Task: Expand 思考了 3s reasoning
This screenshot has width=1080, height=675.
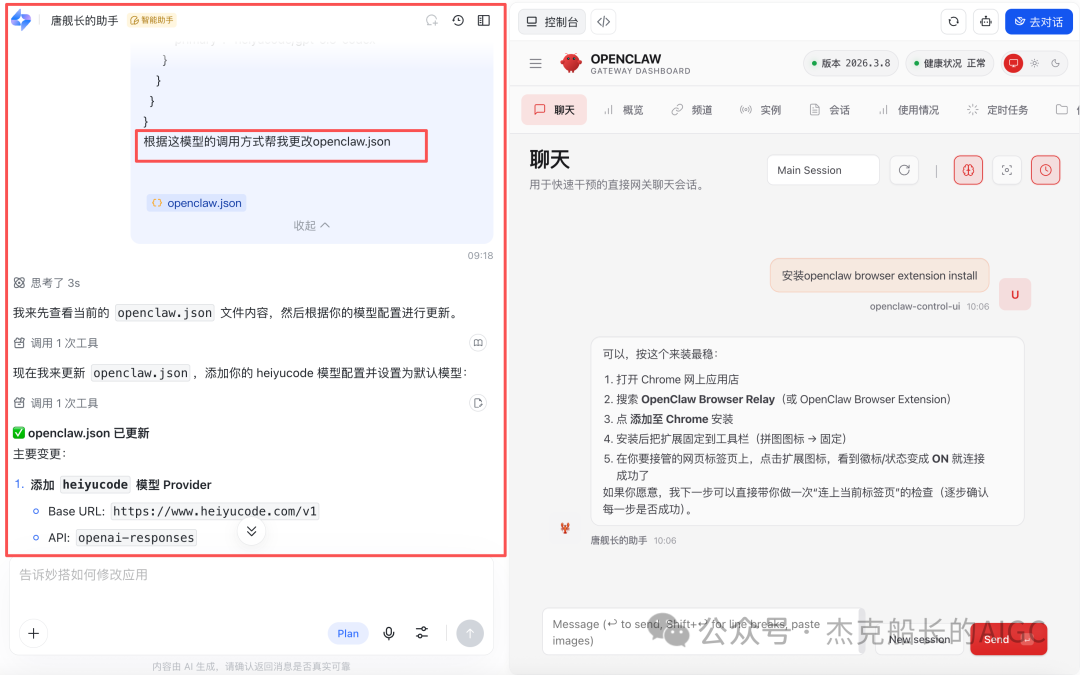Action: click(x=47, y=283)
